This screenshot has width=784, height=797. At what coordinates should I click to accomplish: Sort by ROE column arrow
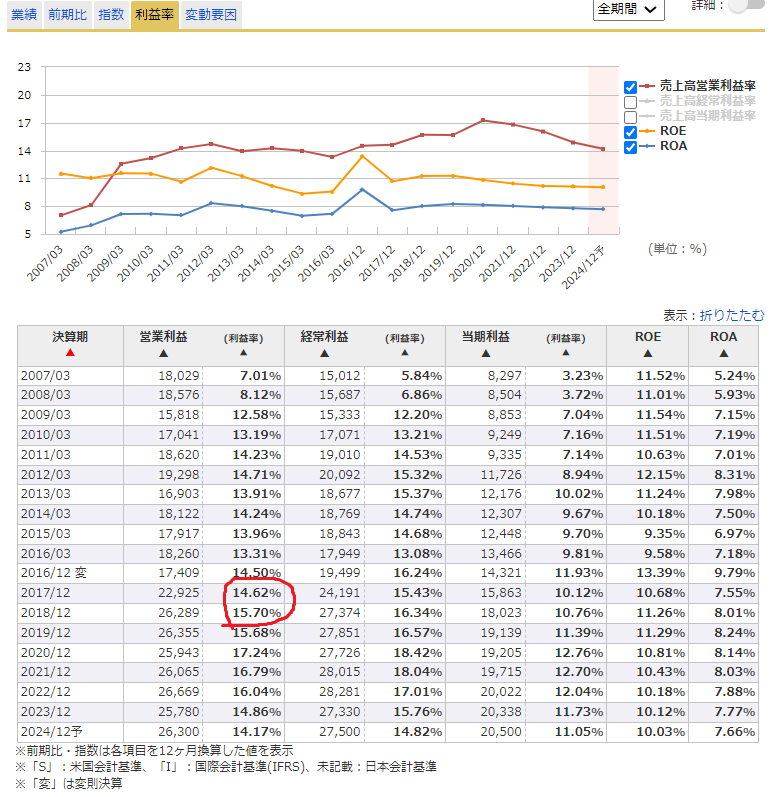647,353
